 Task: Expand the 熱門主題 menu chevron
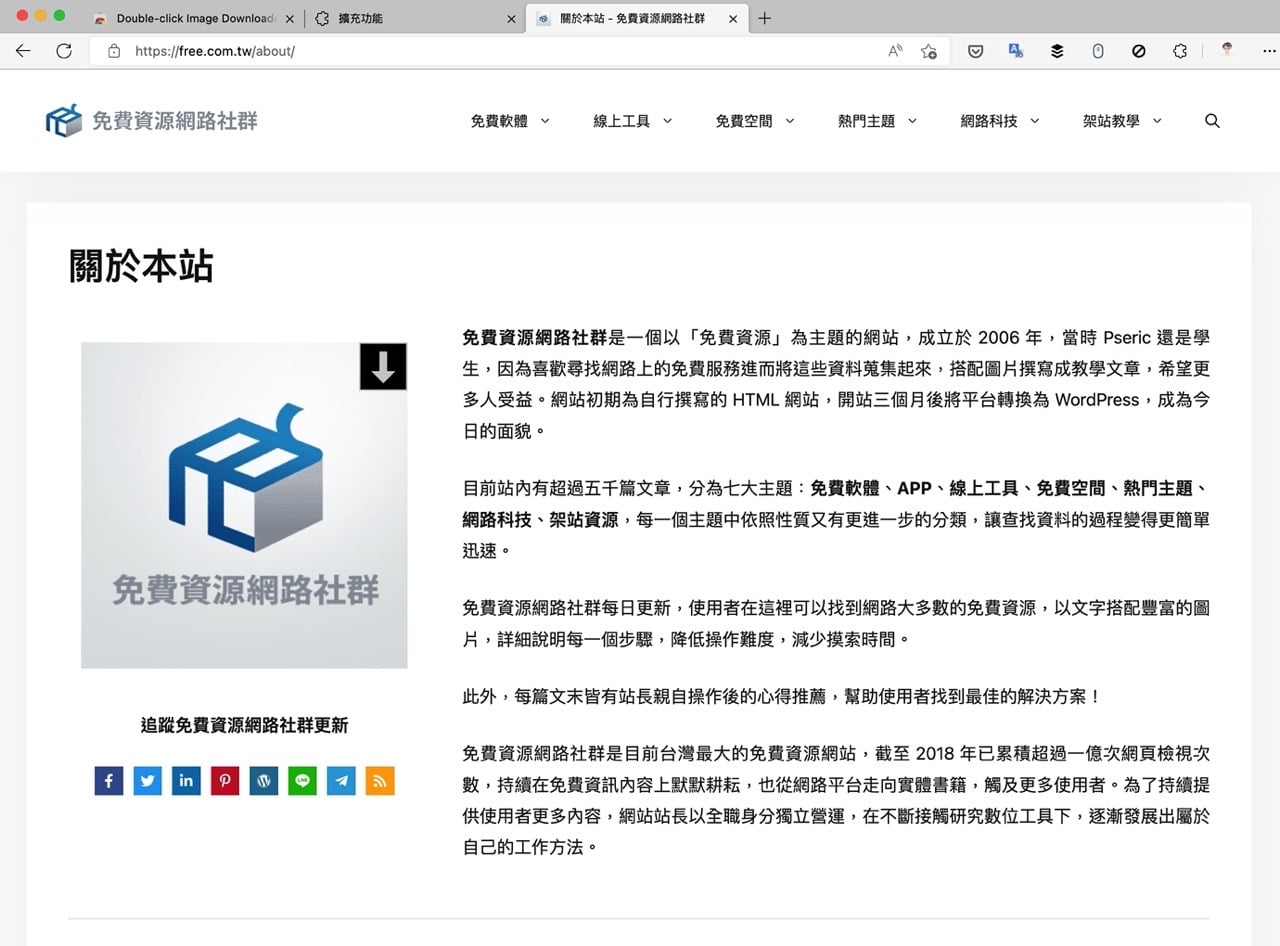point(912,121)
